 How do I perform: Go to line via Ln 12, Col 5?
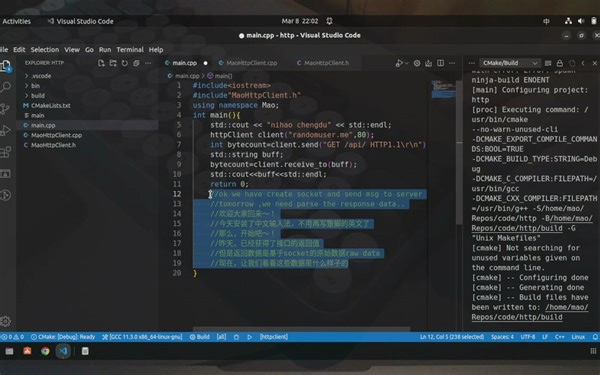click(452, 337)
